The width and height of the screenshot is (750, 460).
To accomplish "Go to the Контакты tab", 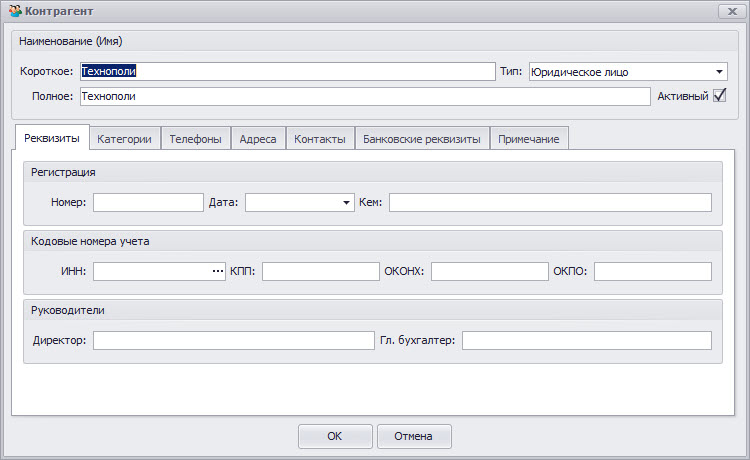I will click(320, 139).
